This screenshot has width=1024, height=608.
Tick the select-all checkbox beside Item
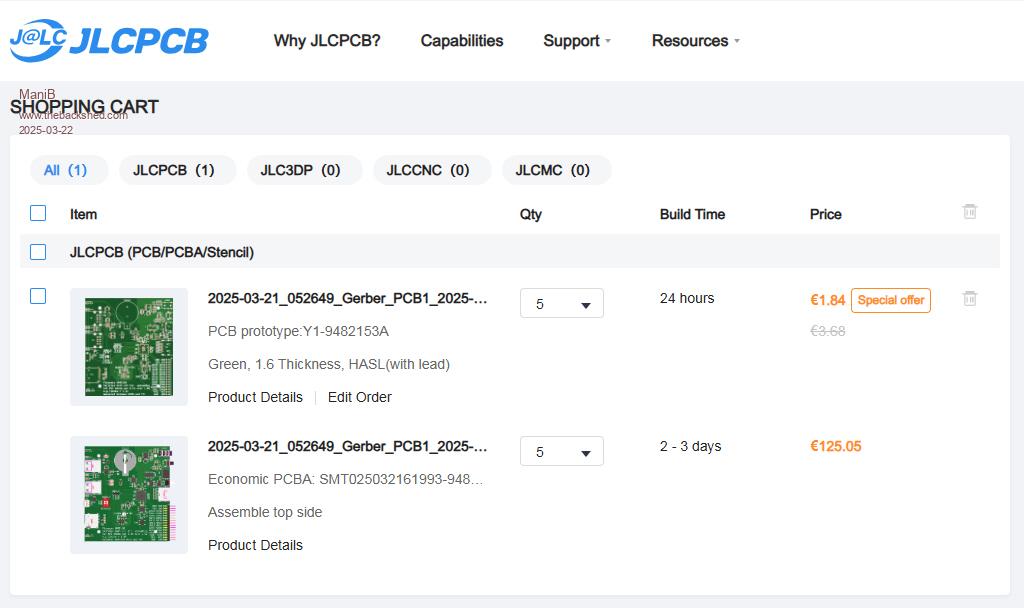38,213
